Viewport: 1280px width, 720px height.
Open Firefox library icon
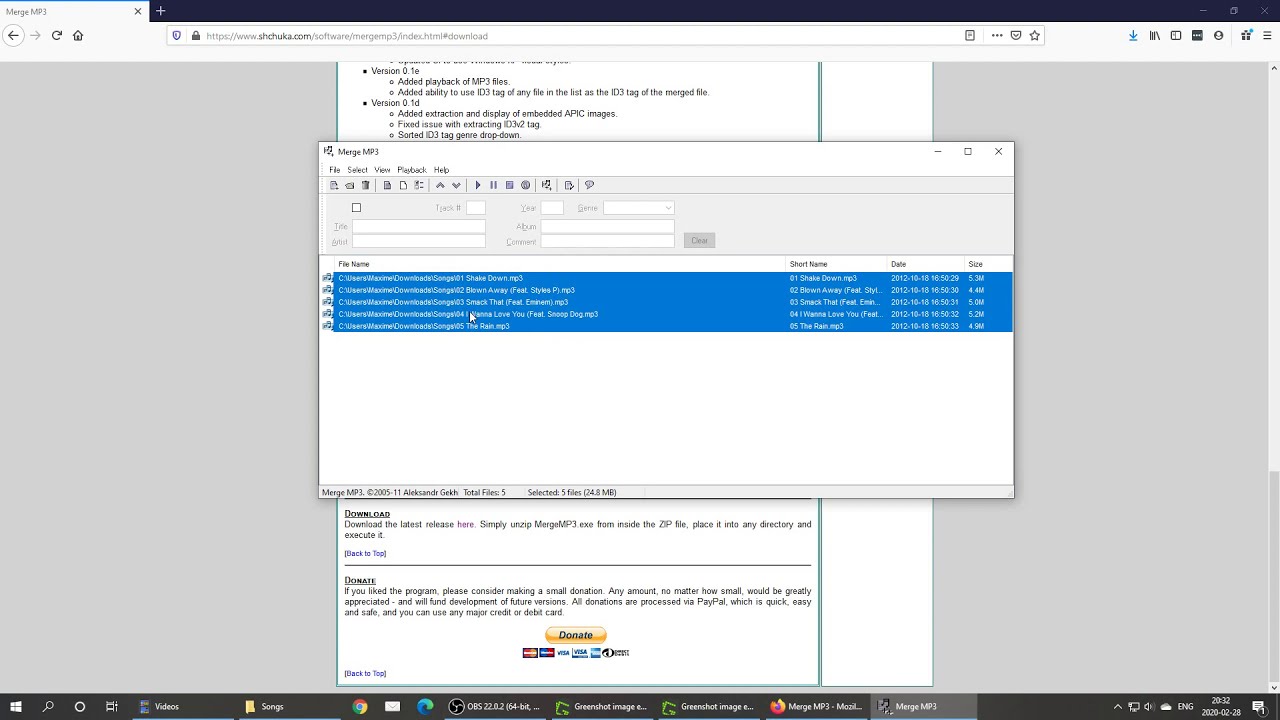point(1154,35)
